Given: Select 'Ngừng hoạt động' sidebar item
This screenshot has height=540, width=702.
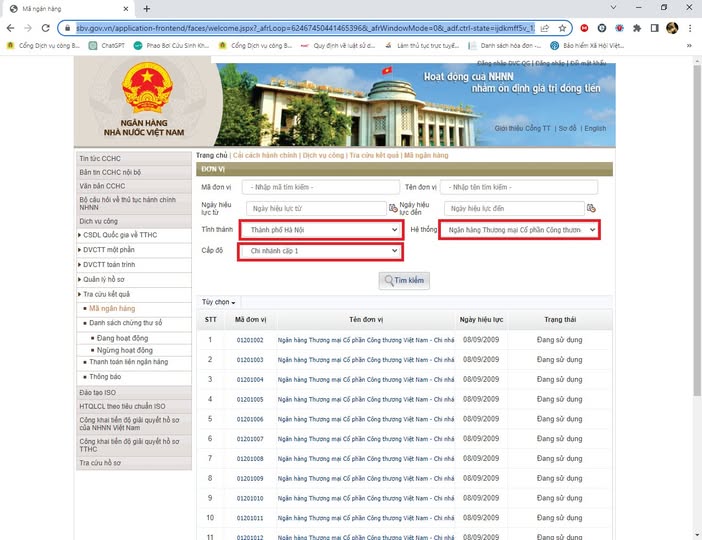Looking at the screenshot, I should click(x=125, y=350).
